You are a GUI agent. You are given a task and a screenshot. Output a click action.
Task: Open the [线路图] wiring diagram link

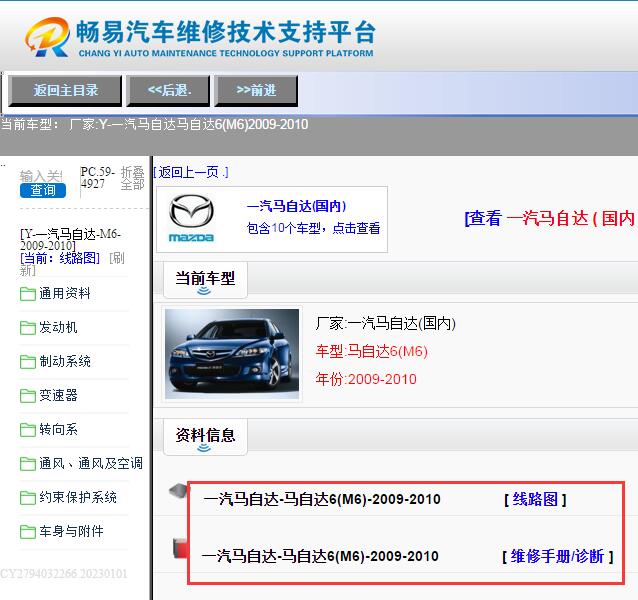pyautogui.click(x=535, y=500)
